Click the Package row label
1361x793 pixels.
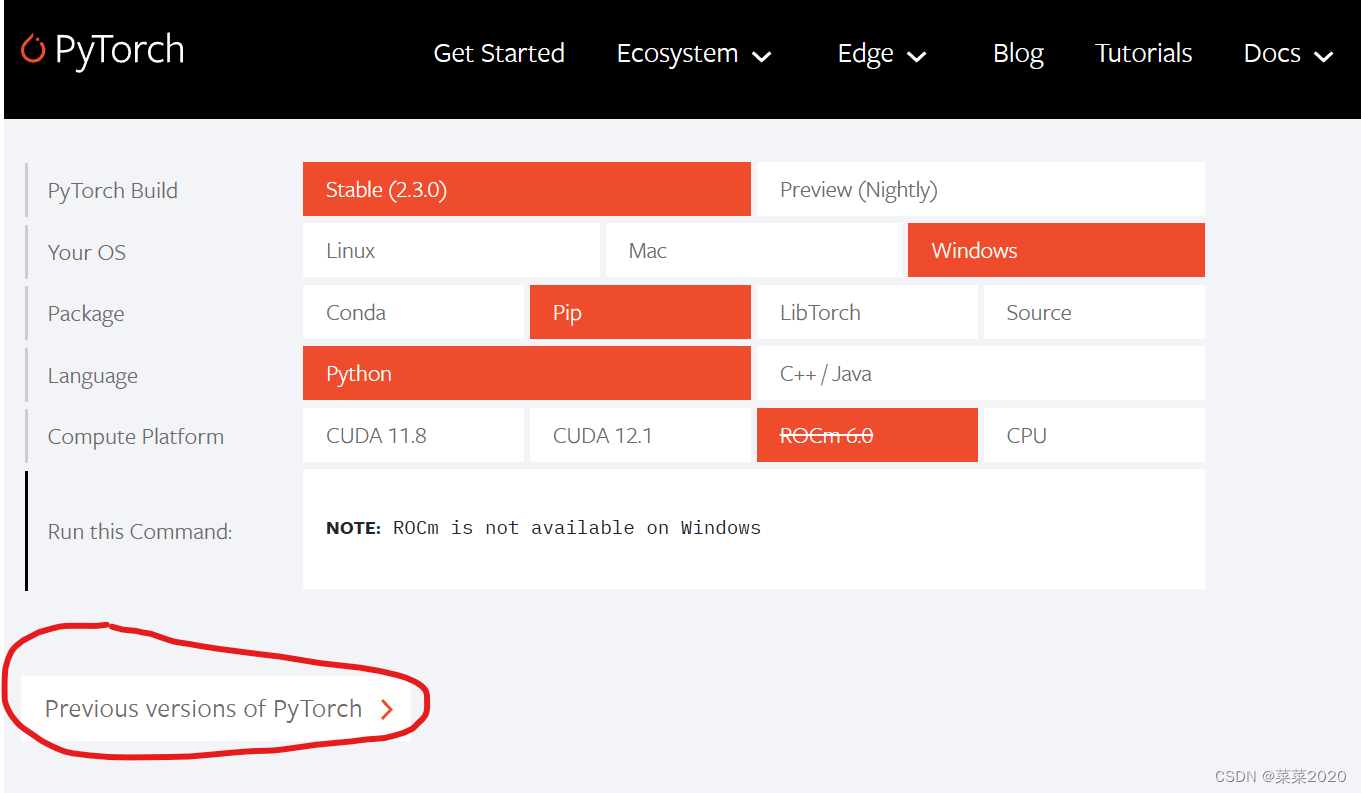pyautogui.click(x=86, y=314)
